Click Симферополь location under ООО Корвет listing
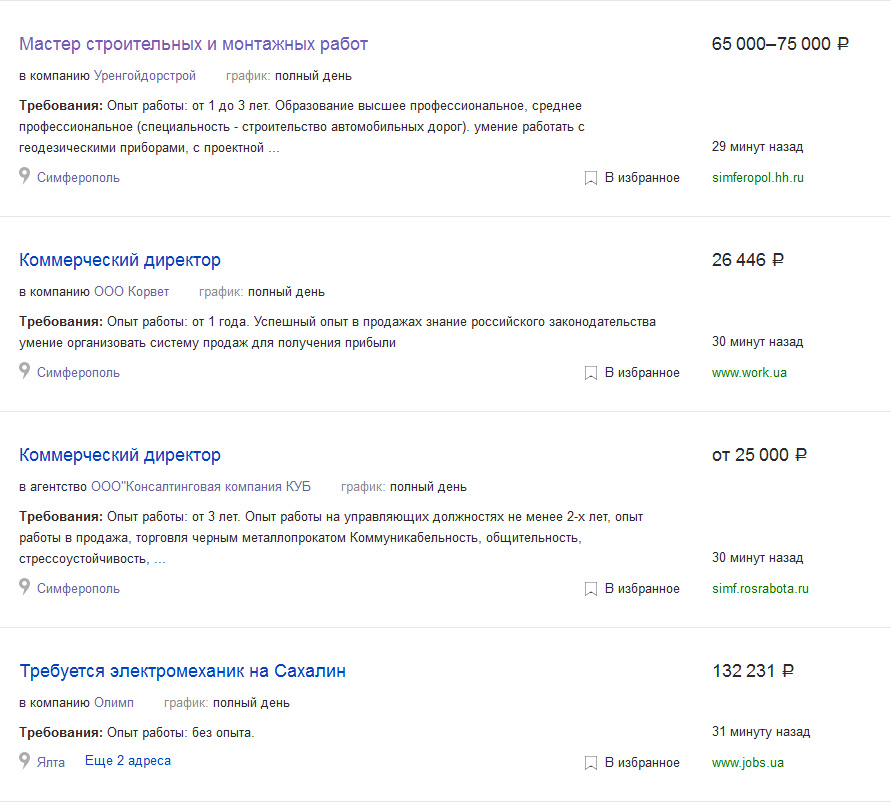This screenshot has width=891, height=802. point(78,372)
